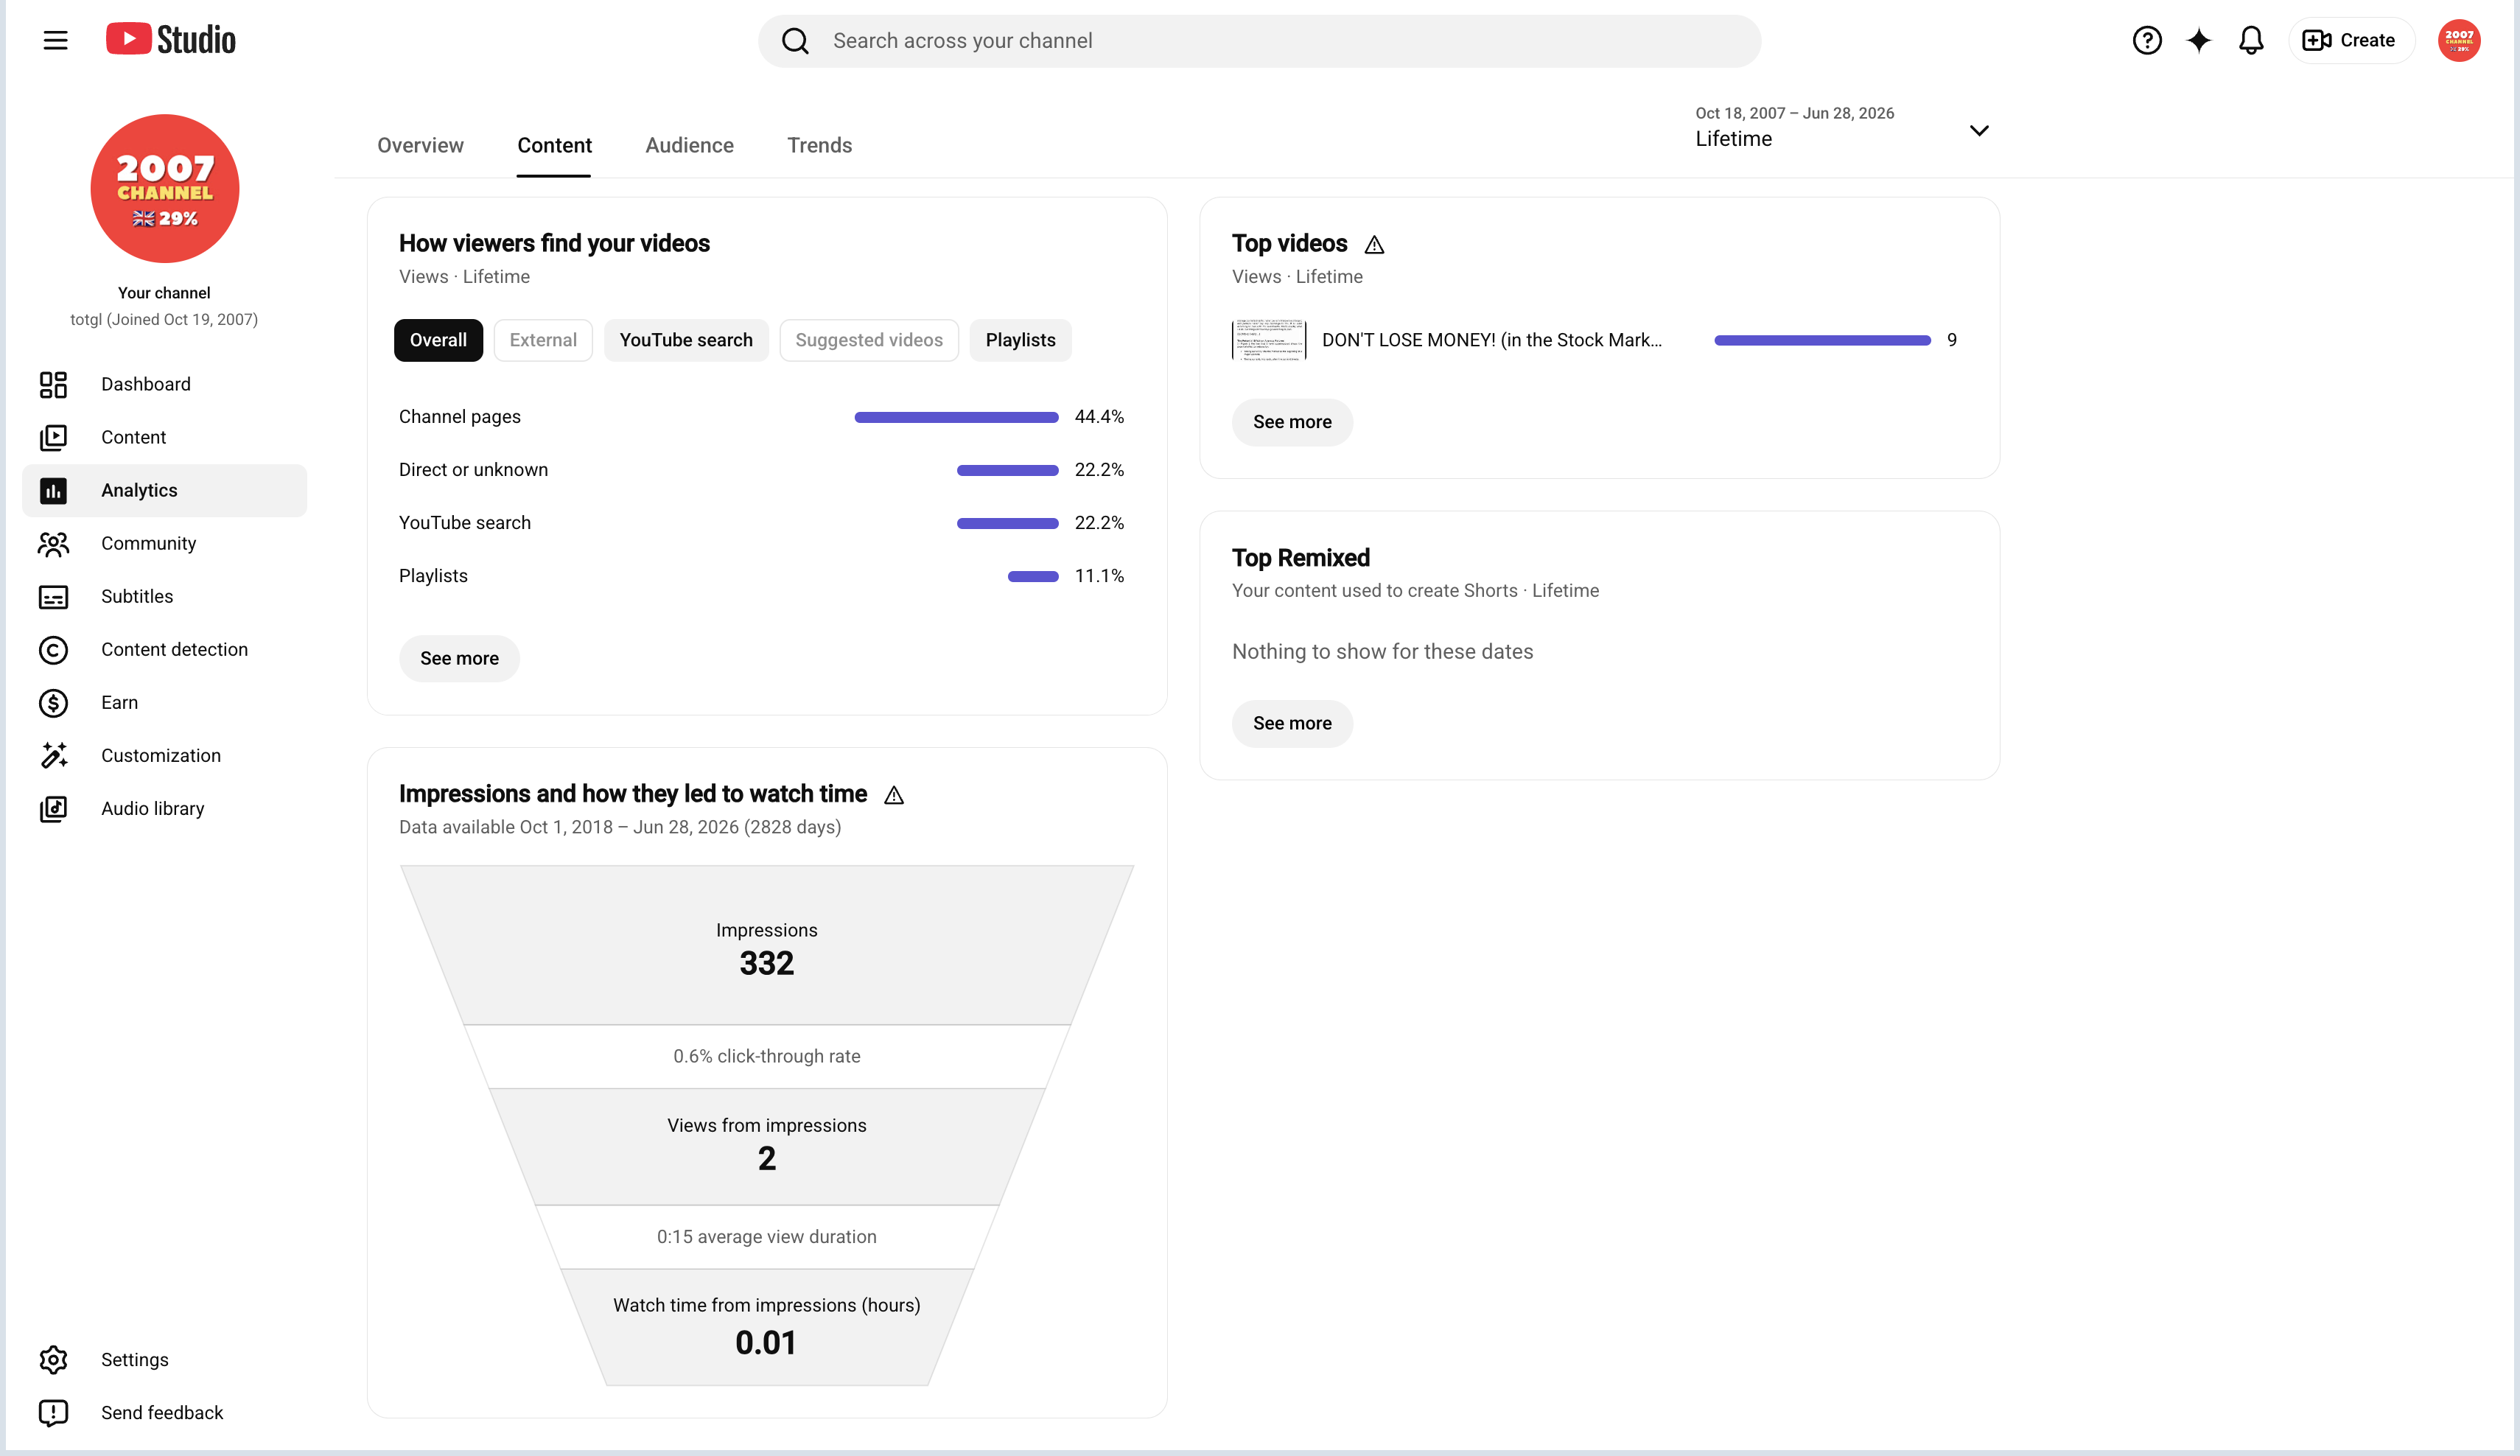
Task: Click the sparkle AI assistant icon
Action: tap(2198, 40)
